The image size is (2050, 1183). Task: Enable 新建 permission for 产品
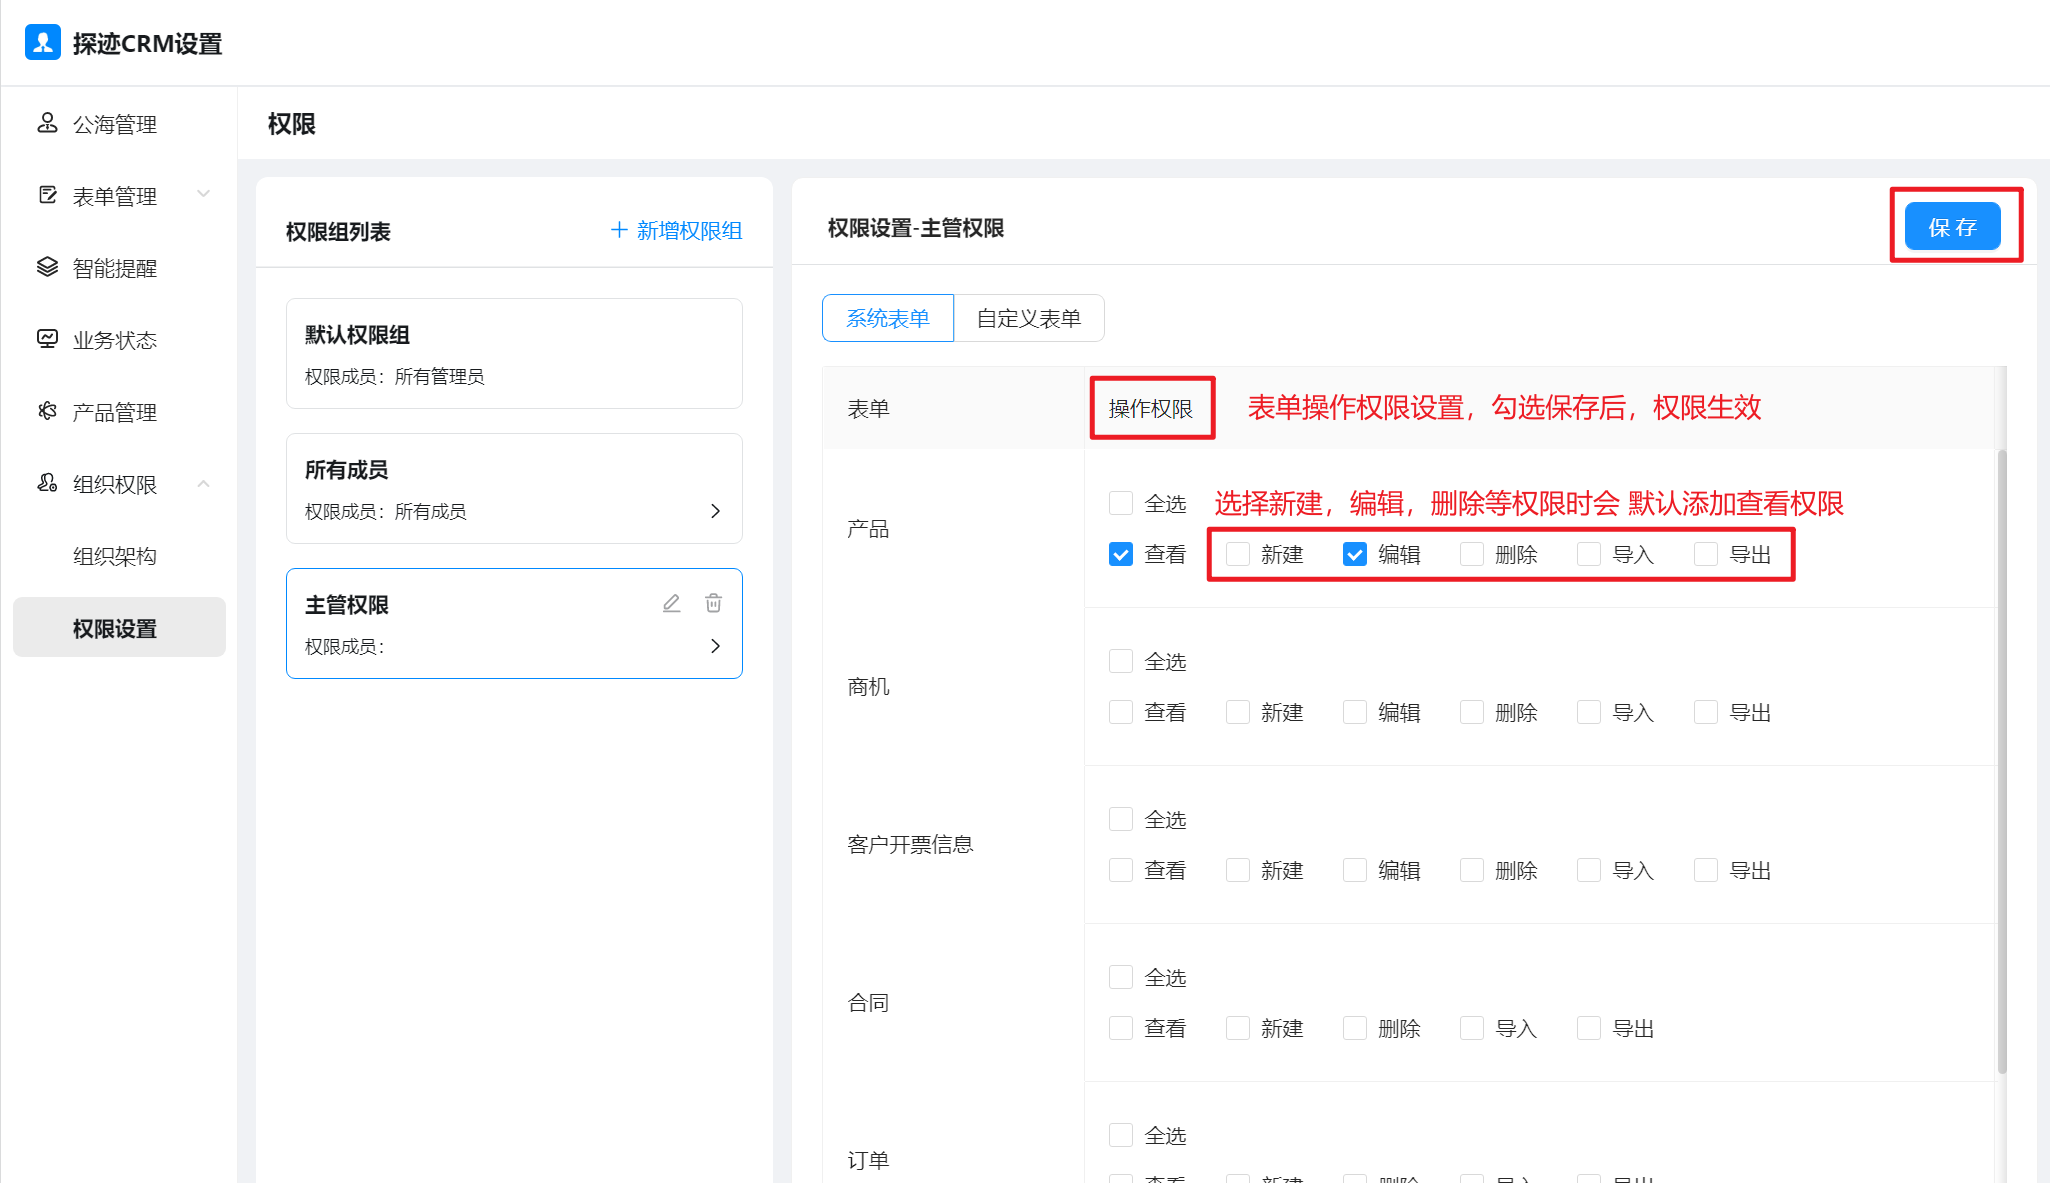(1238, 554)
